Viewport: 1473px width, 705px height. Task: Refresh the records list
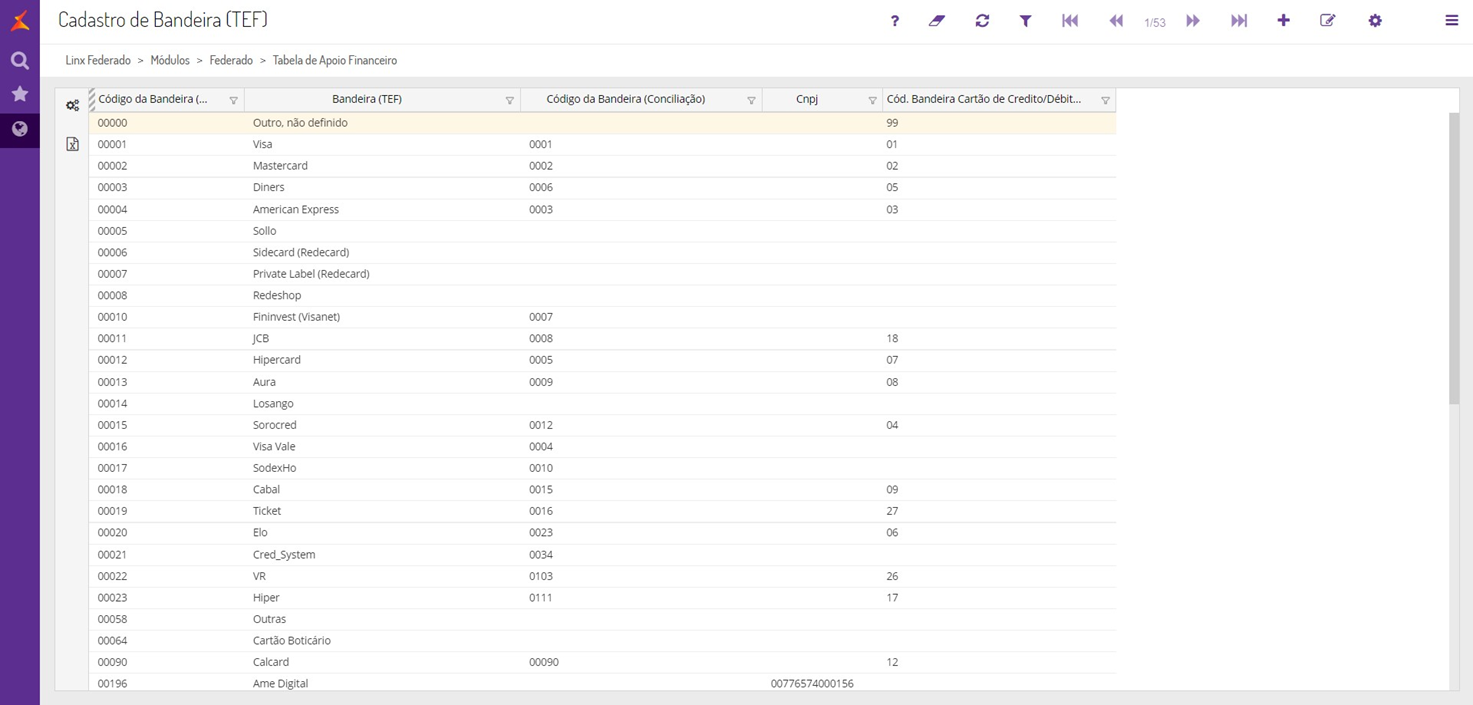point(982,21)
